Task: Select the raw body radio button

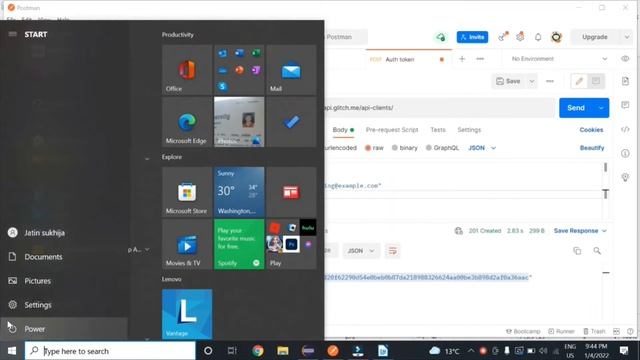Action: coord(368,148)
